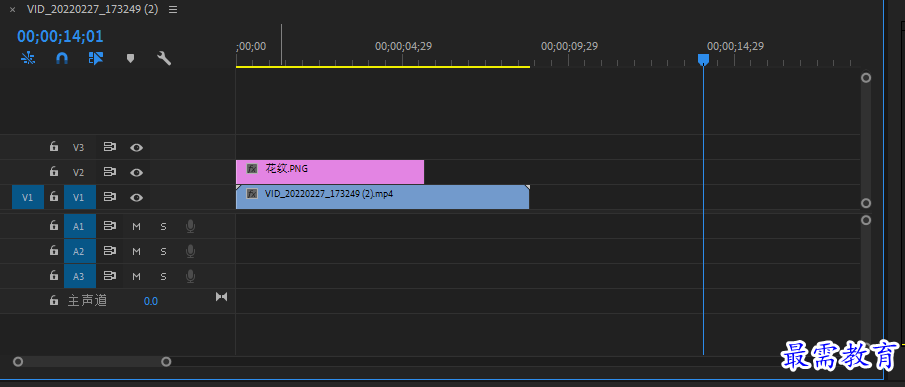905x387 pixels.
Task: Solo track A3
Action: point(163,276)
